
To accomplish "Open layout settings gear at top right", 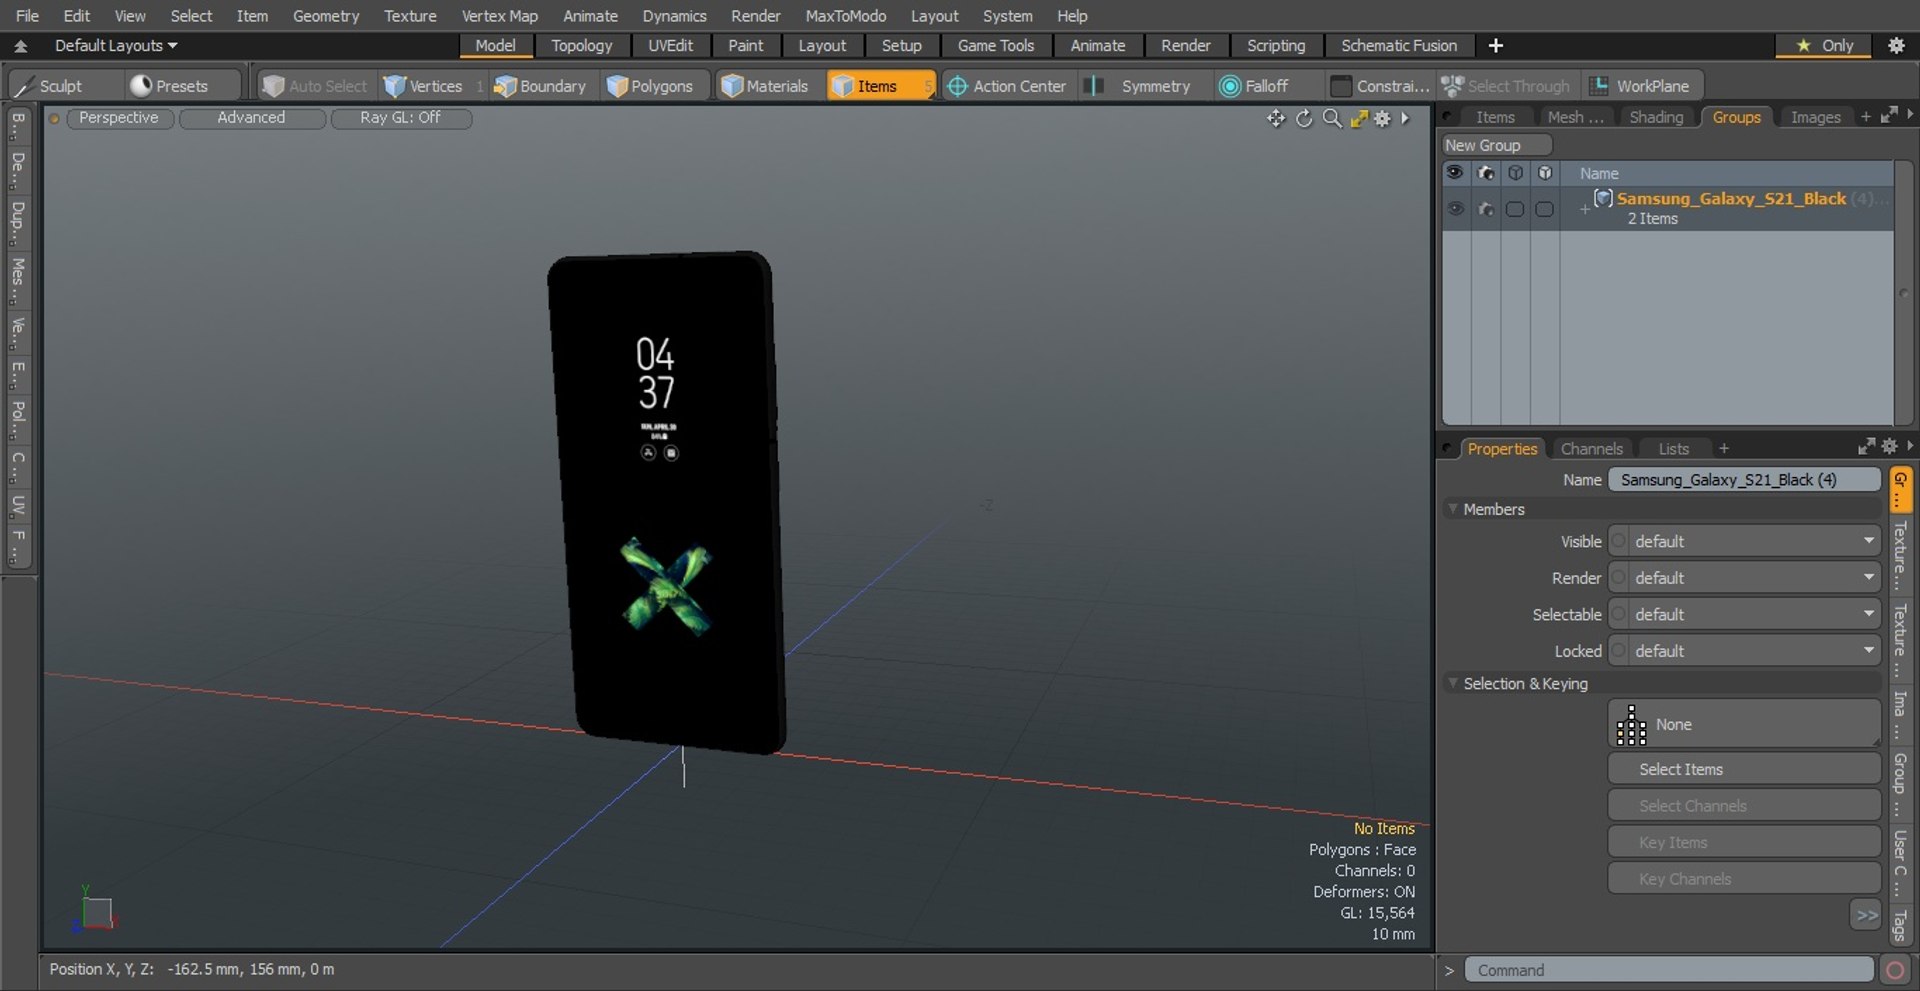I will [1896, 45].
